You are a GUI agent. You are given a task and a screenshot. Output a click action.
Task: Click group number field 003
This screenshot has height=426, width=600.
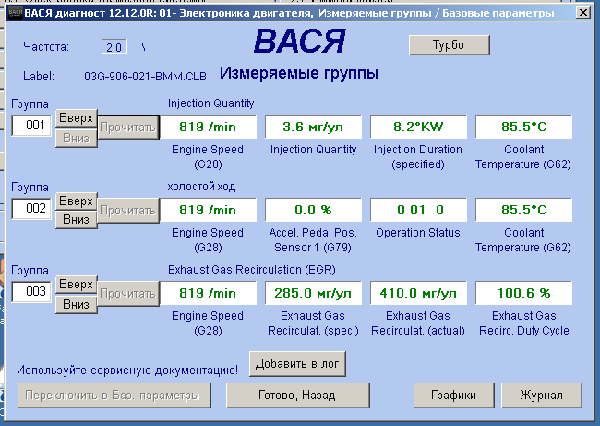tap(31, 292)
